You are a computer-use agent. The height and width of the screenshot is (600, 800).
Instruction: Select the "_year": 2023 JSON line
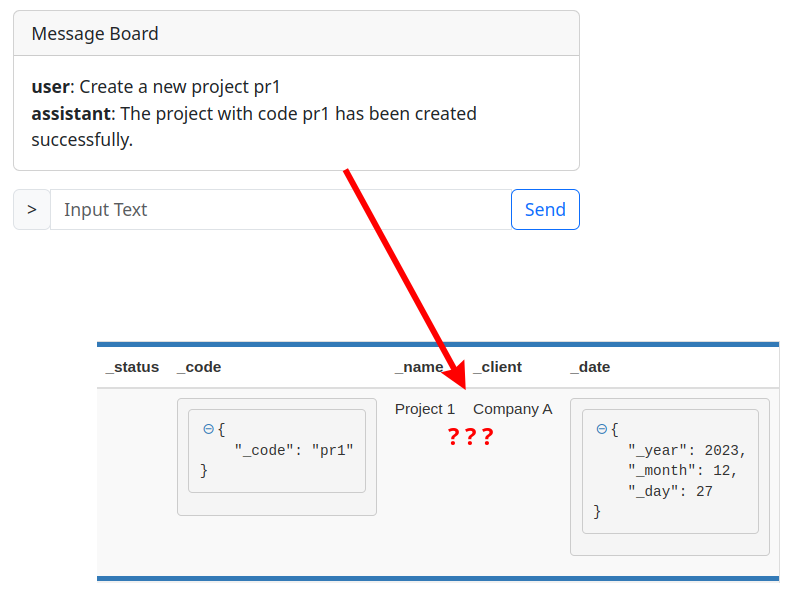687,450
